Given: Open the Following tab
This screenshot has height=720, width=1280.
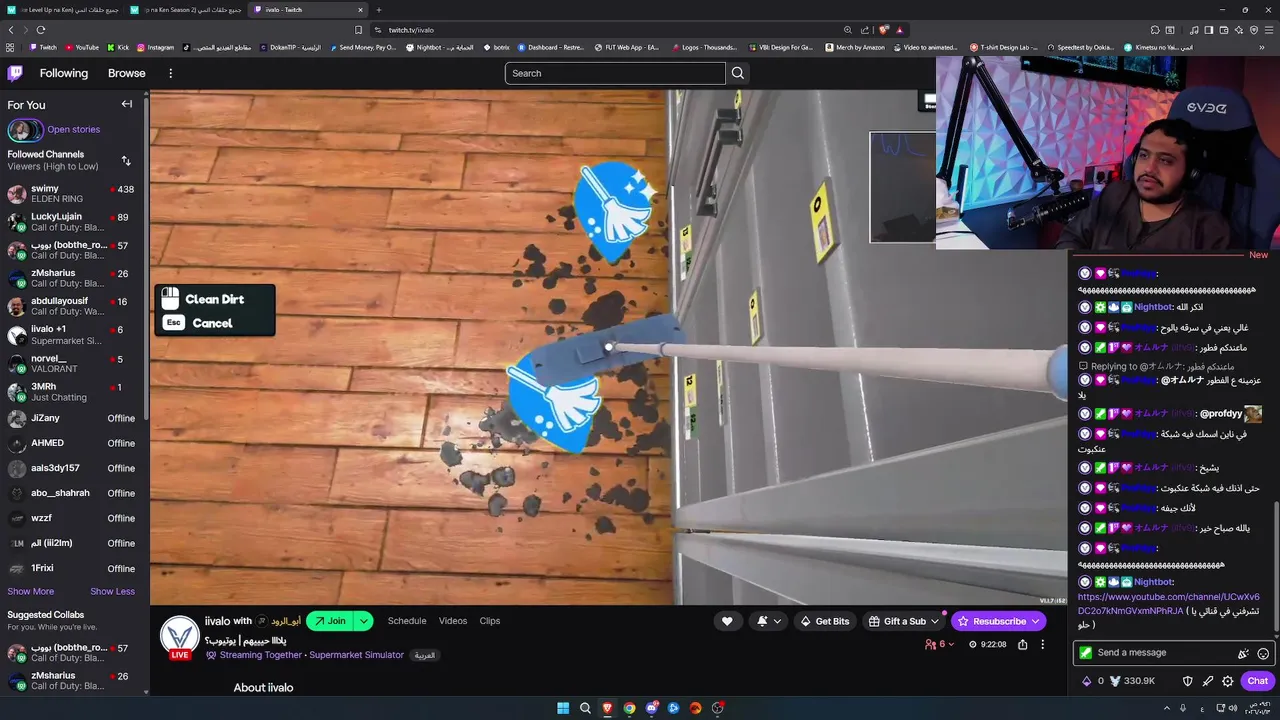Looking at the screenshot, I should tap(64, 73).
